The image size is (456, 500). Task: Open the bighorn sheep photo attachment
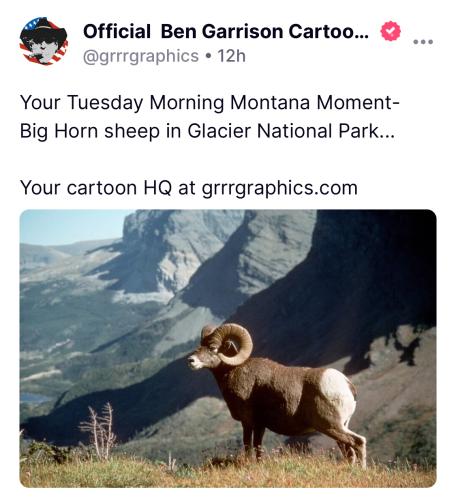[228, 348]
